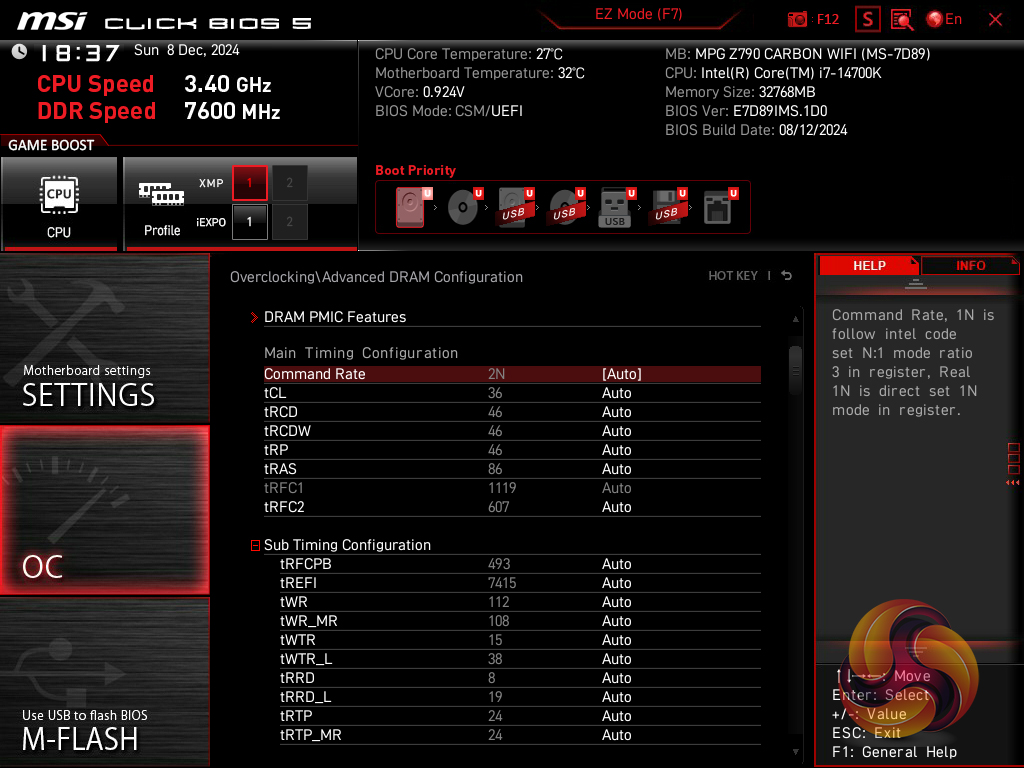Viewport: 1024px width, 768px height.
Task: Open the OC overclocking section
Action: [x=104, y=510]
